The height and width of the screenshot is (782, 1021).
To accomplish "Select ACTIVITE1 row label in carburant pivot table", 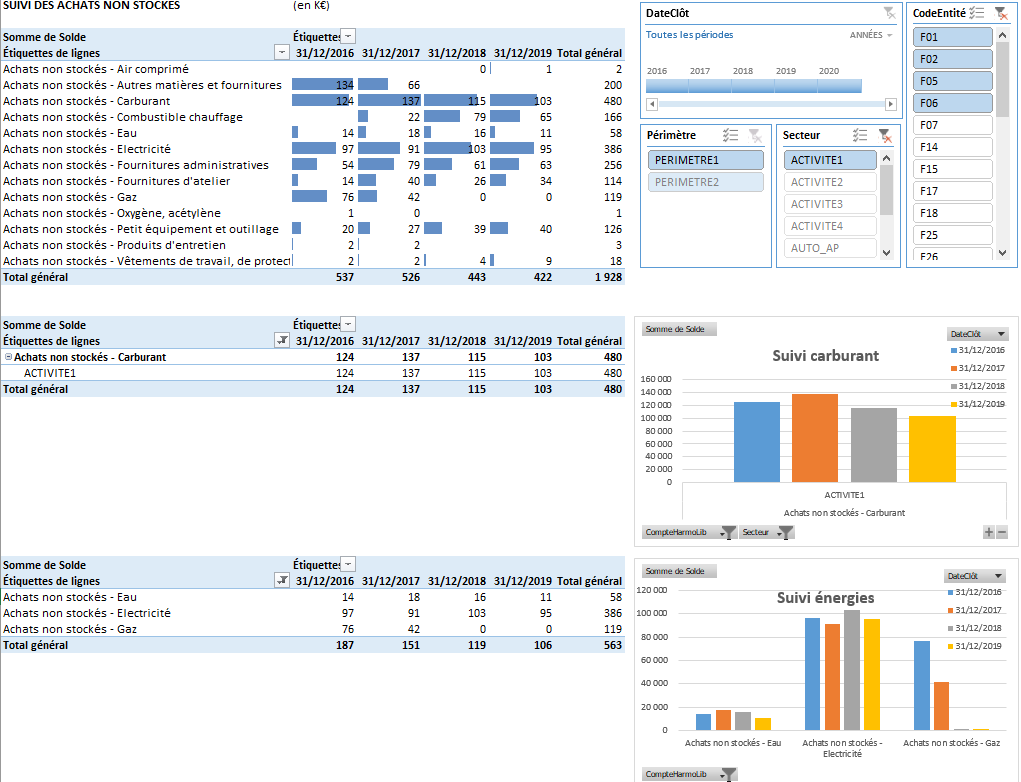I will click(50, 373).
